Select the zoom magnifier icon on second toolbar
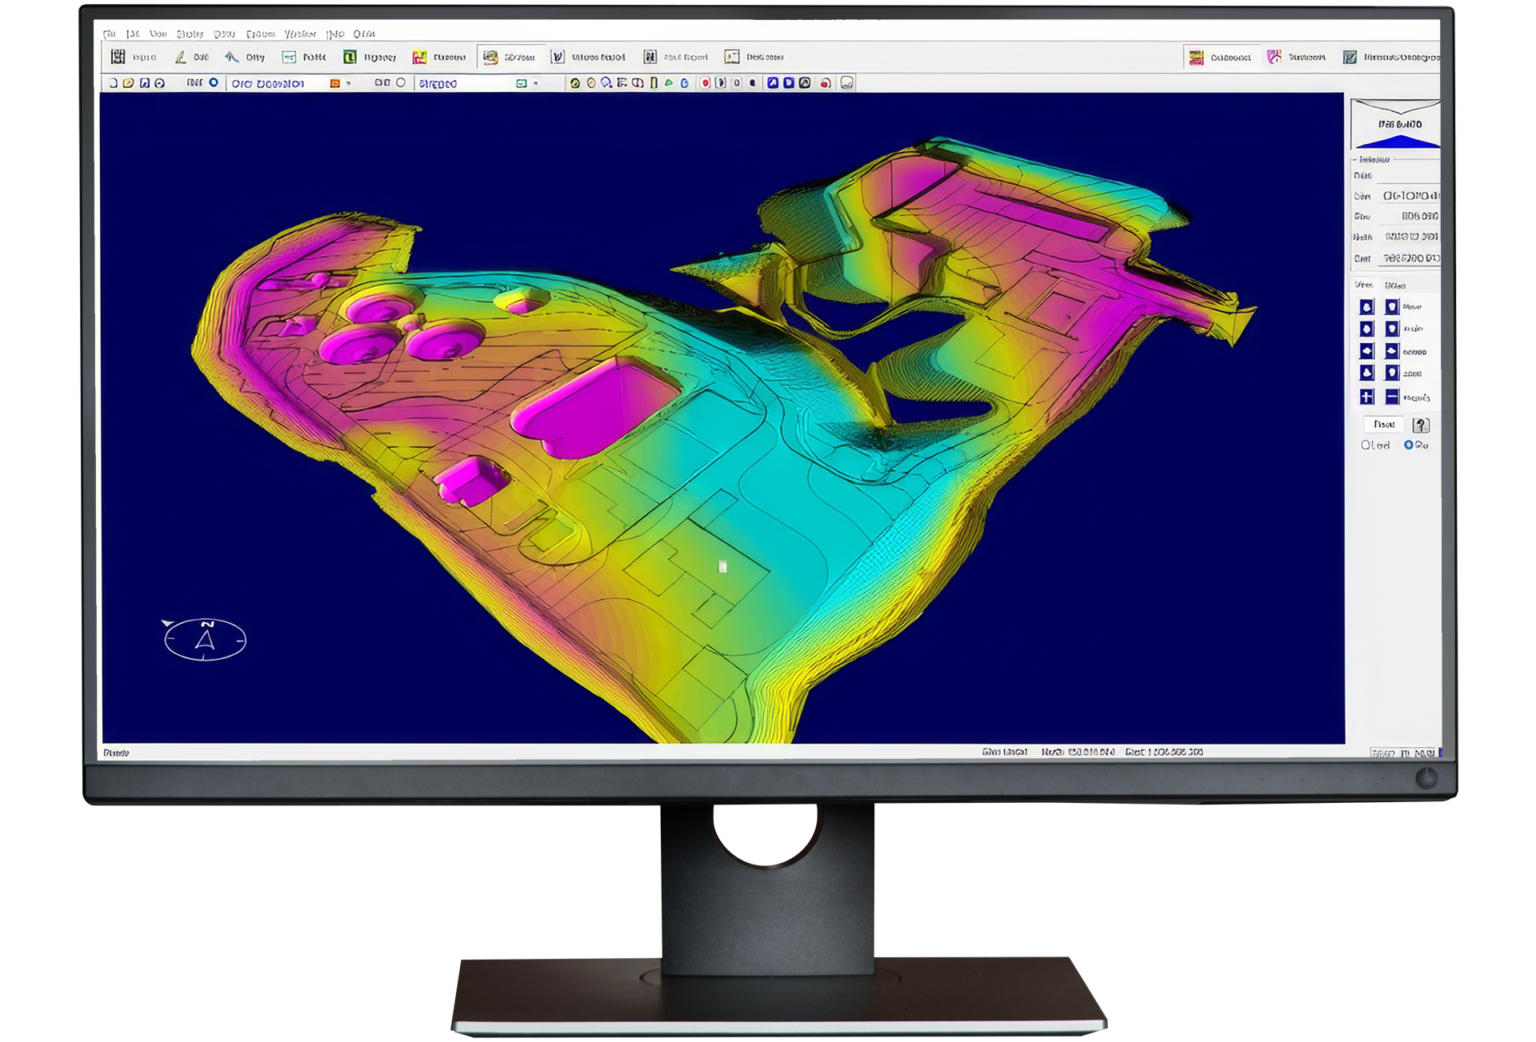The image size is (1536, 1042). pyautogui.click(x=605, y=85)
